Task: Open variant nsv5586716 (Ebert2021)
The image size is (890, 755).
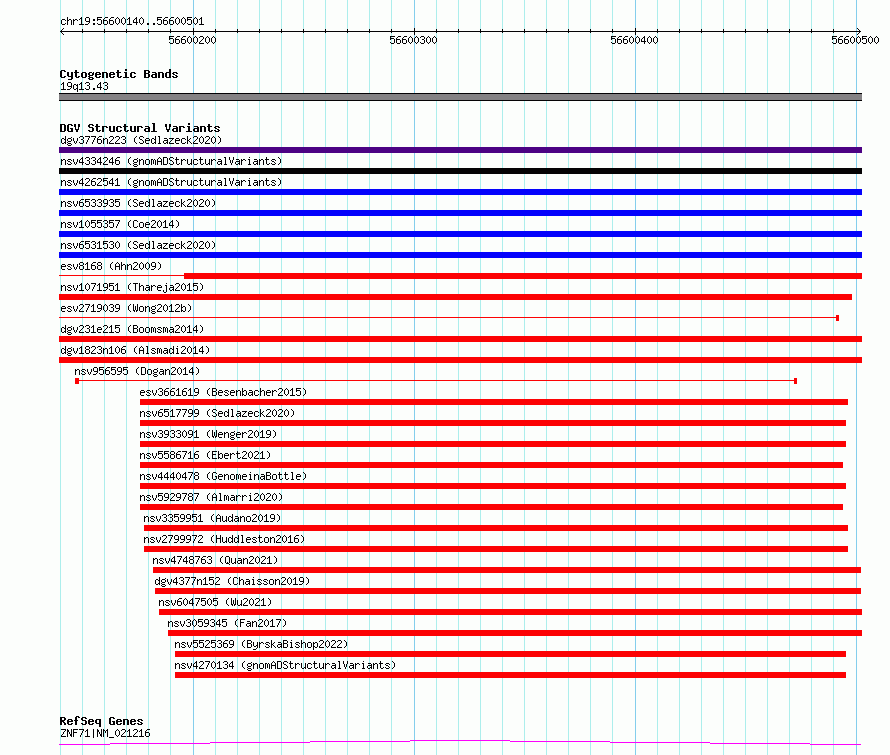Action: tap(205, 455)
